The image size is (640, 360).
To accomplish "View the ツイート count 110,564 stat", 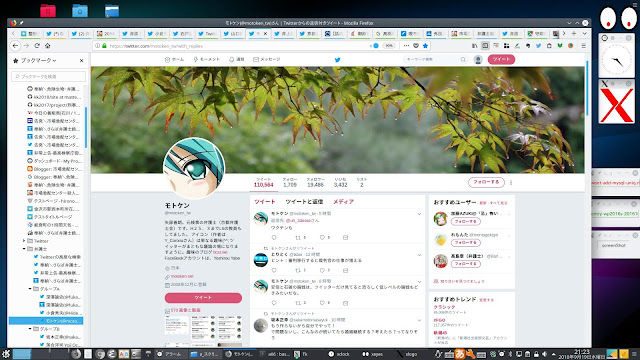I will (x=263, y=182).
